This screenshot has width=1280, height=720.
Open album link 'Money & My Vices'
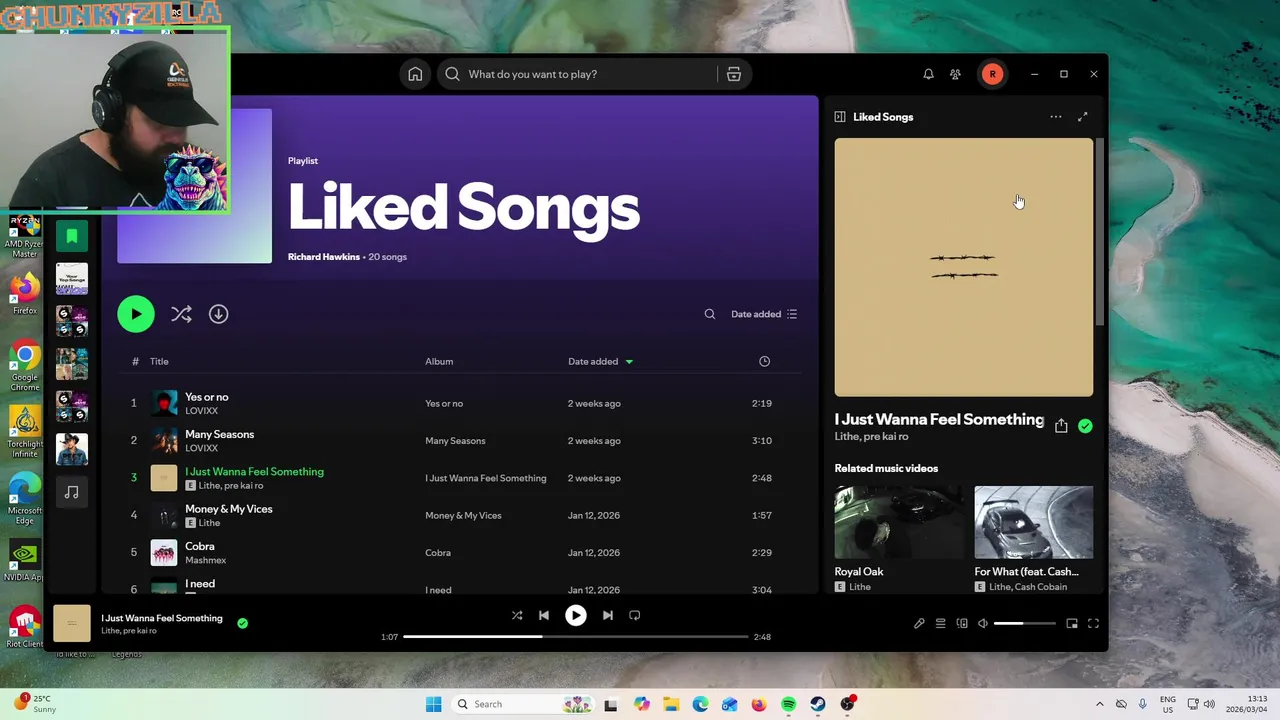pos(463,515)
